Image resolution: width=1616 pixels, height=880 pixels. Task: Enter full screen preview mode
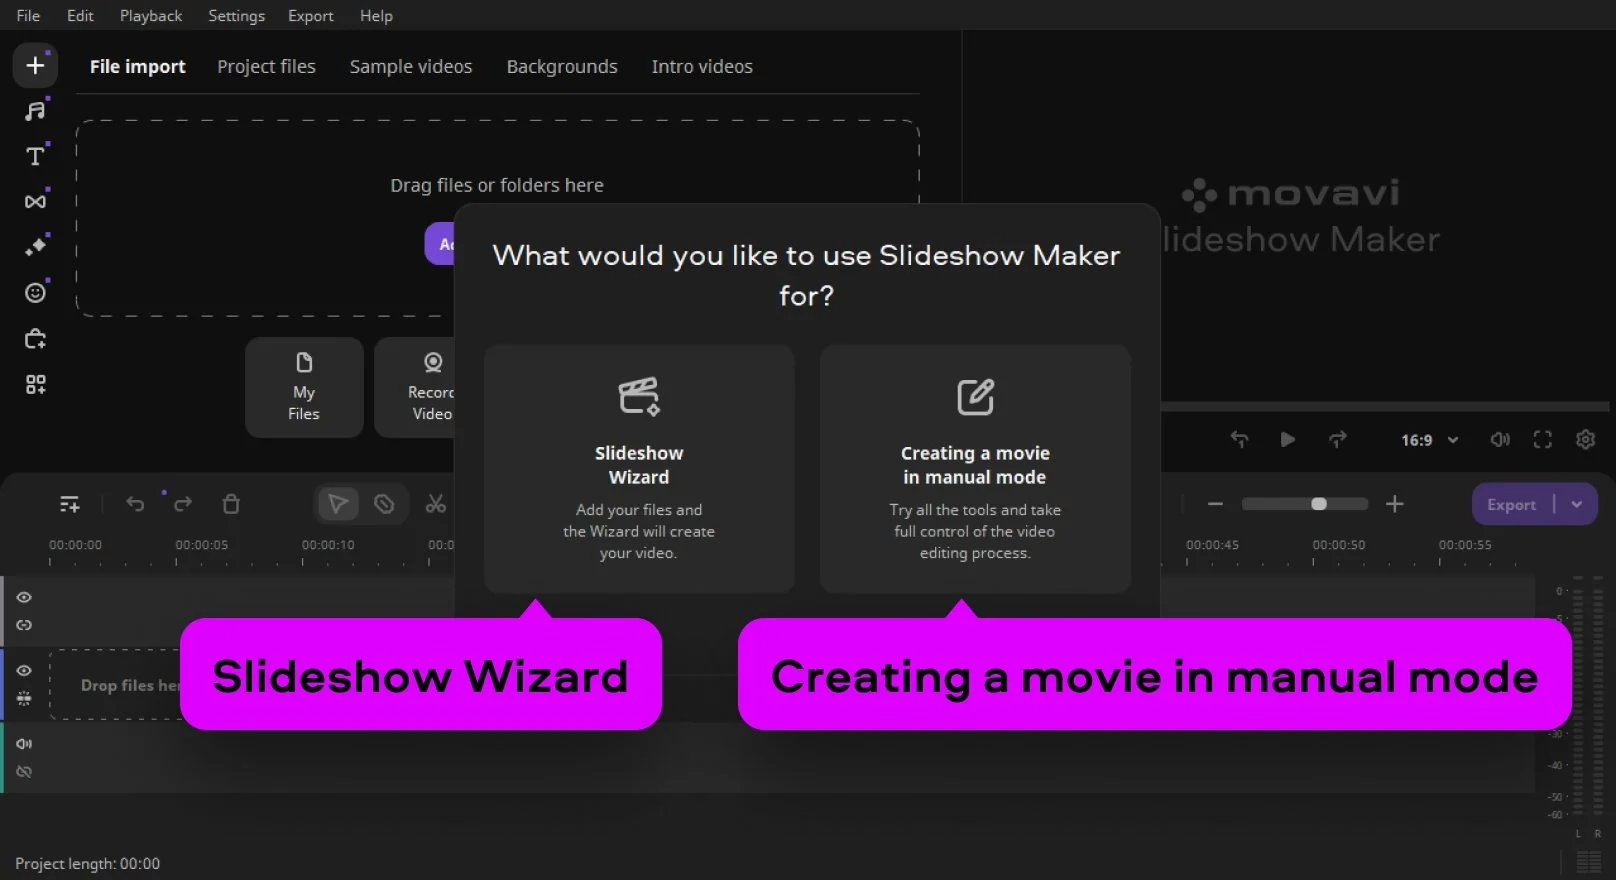coord(1543,439)
